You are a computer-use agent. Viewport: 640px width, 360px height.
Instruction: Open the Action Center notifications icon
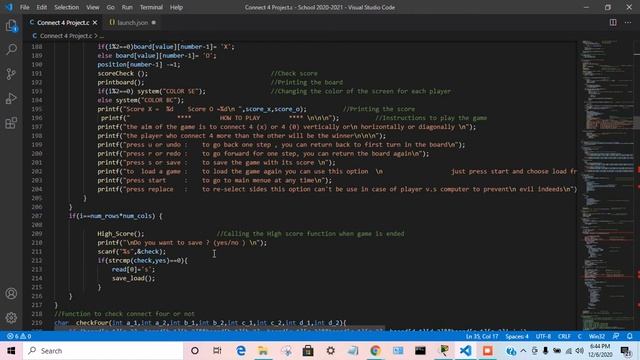pyautogui.click(x=626, y=351)
